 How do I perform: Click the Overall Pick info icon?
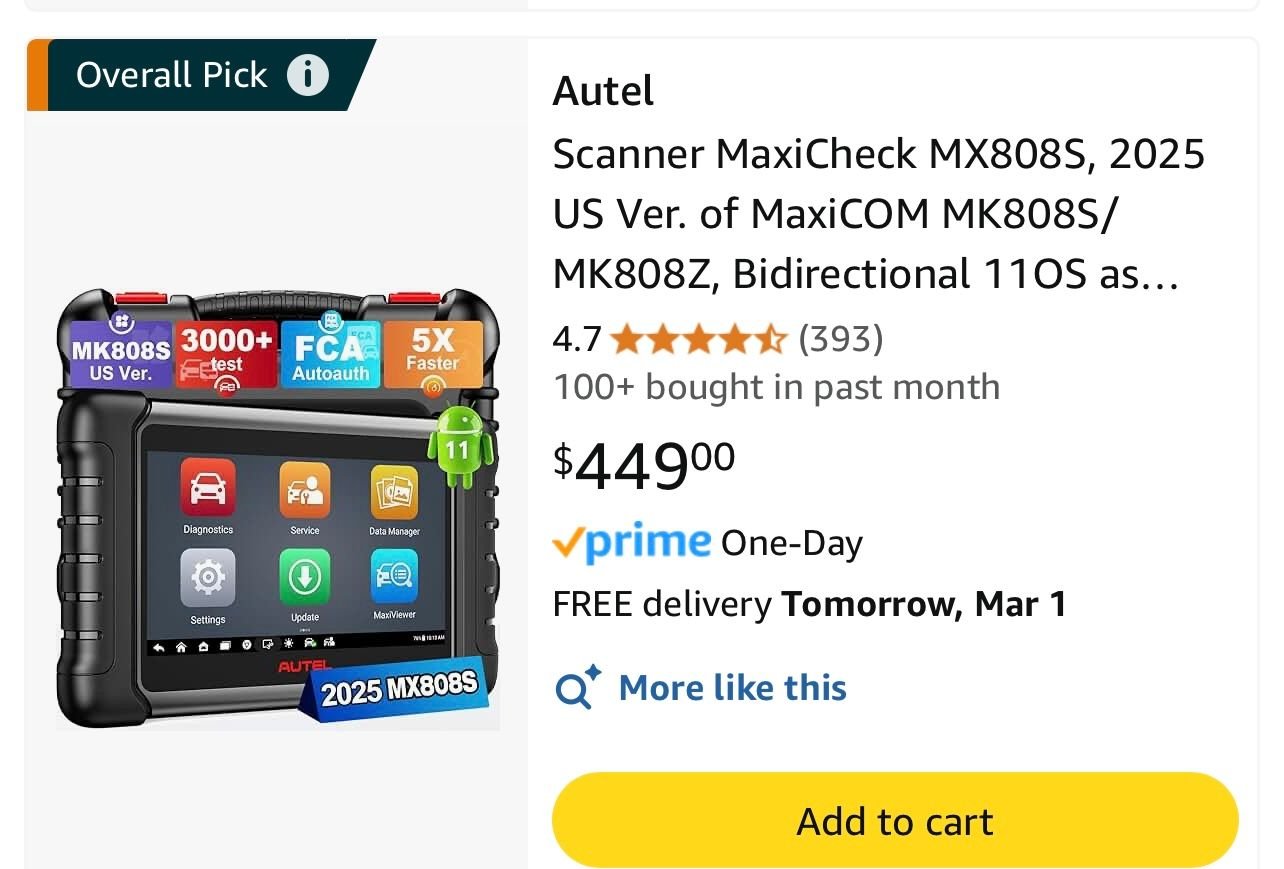pos(308,75)
